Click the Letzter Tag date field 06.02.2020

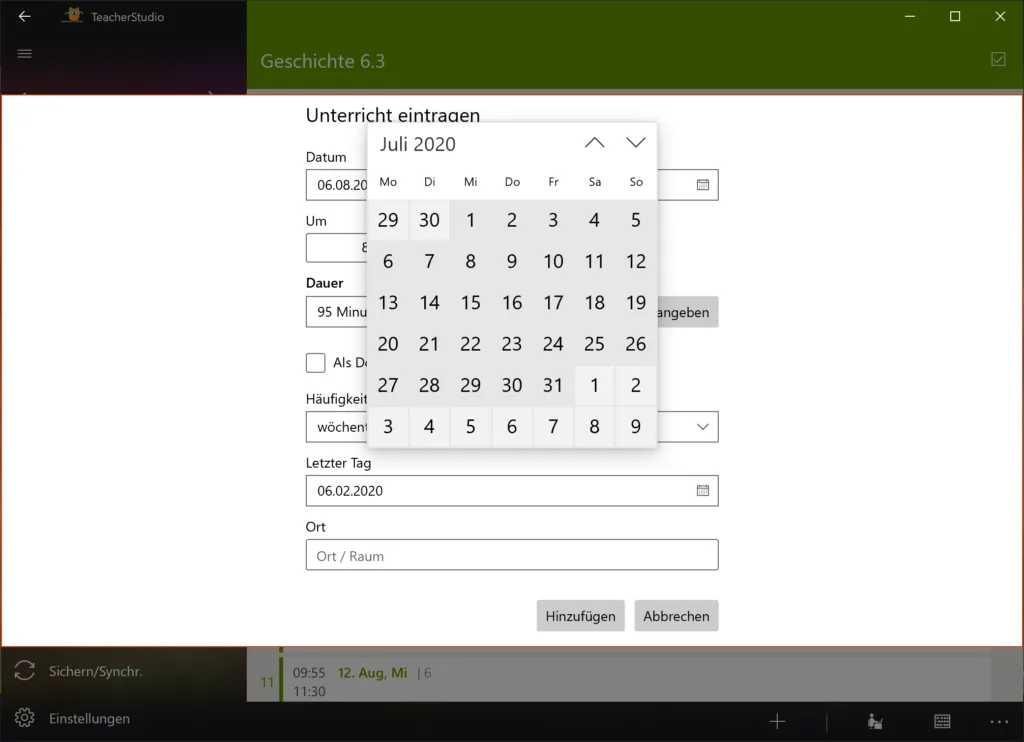point(512,491)
